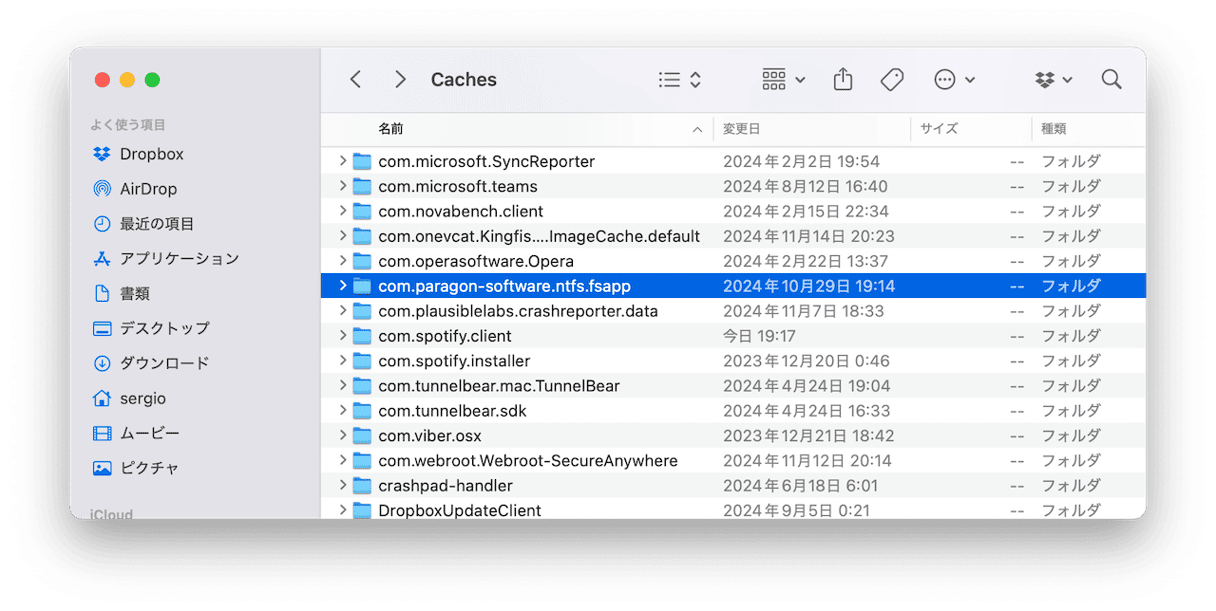Open the sergio home folder
The image size is (1216, 611).
130,398
